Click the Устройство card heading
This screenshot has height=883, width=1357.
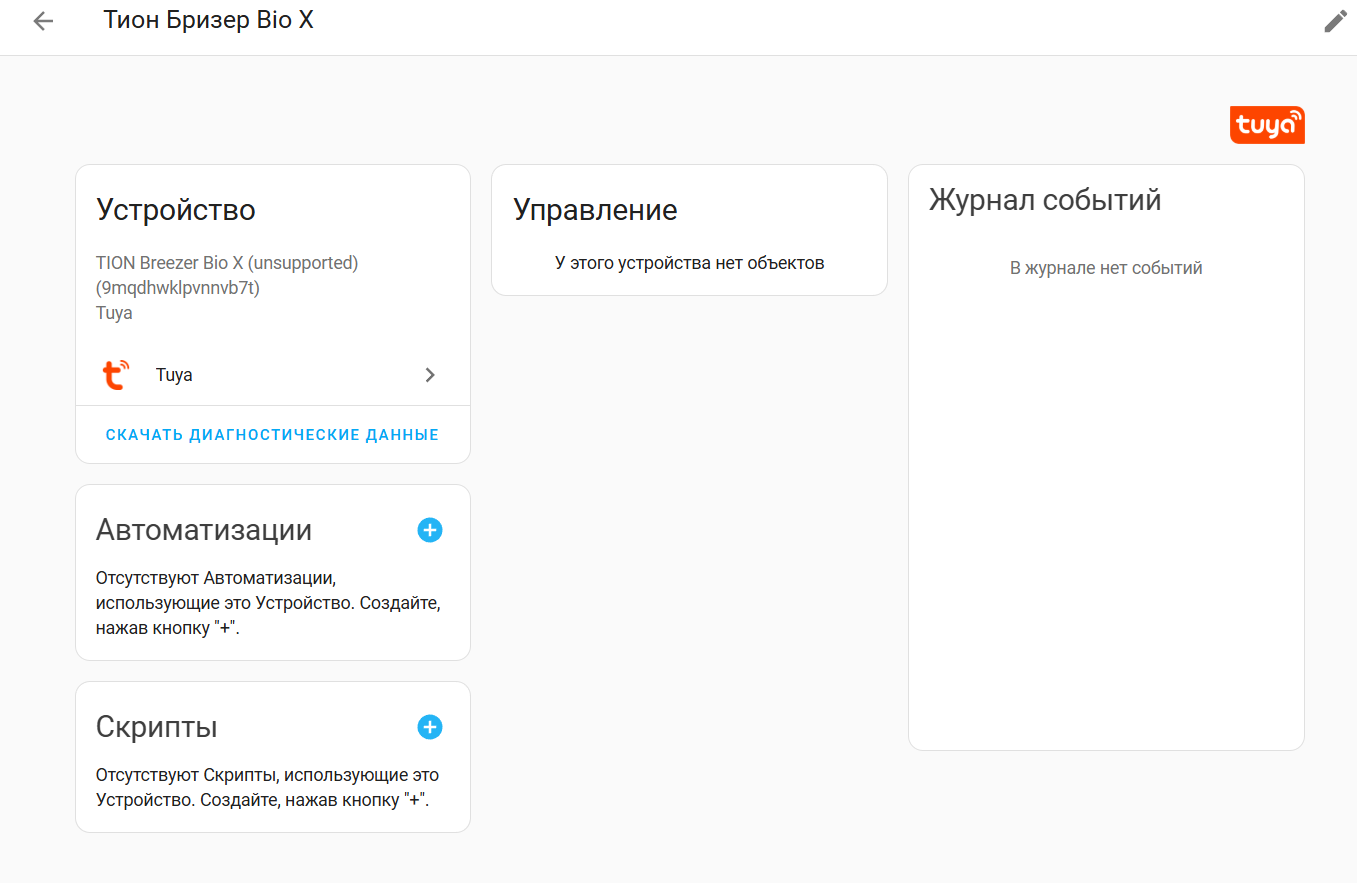click(176, 210)
